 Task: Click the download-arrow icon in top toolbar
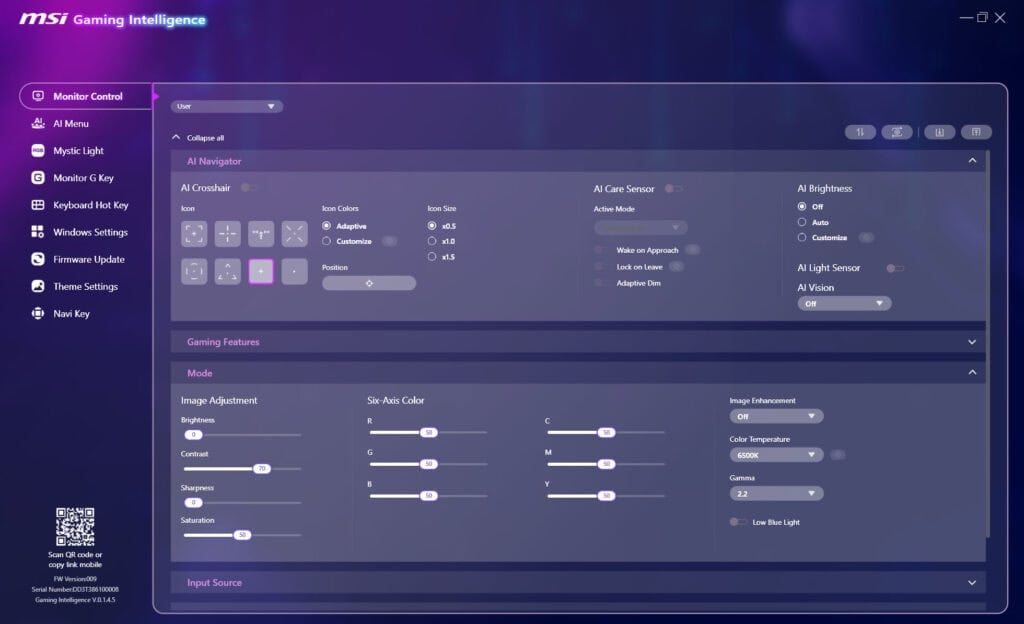[938, 132]
